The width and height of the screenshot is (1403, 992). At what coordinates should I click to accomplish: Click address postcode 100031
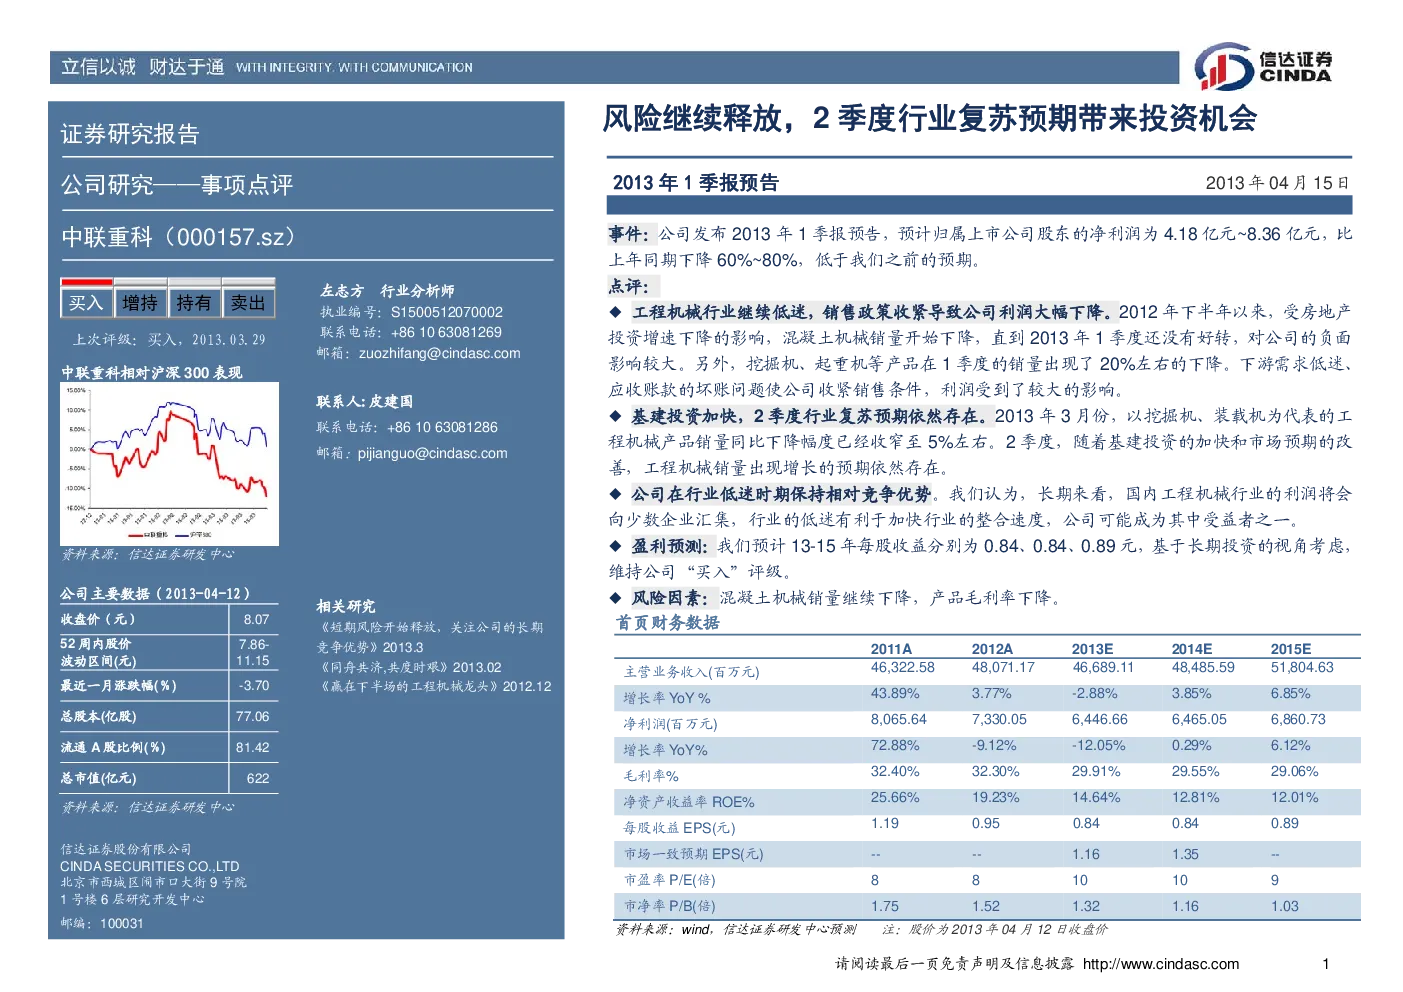(x=122, y=923)
